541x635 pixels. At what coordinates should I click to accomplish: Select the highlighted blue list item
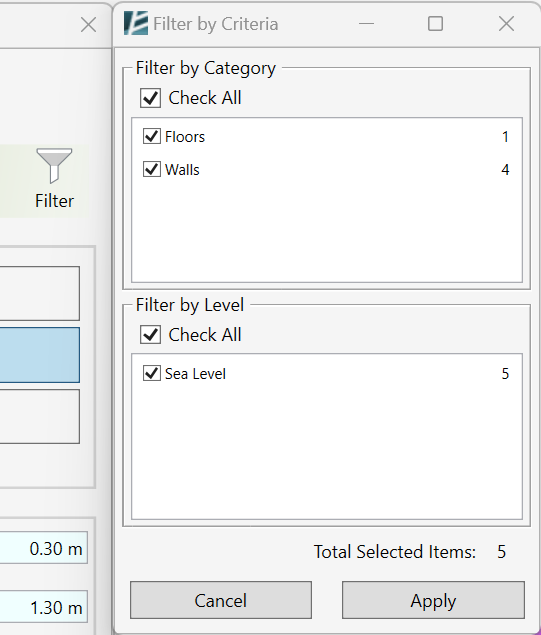(x=40, y=355)
